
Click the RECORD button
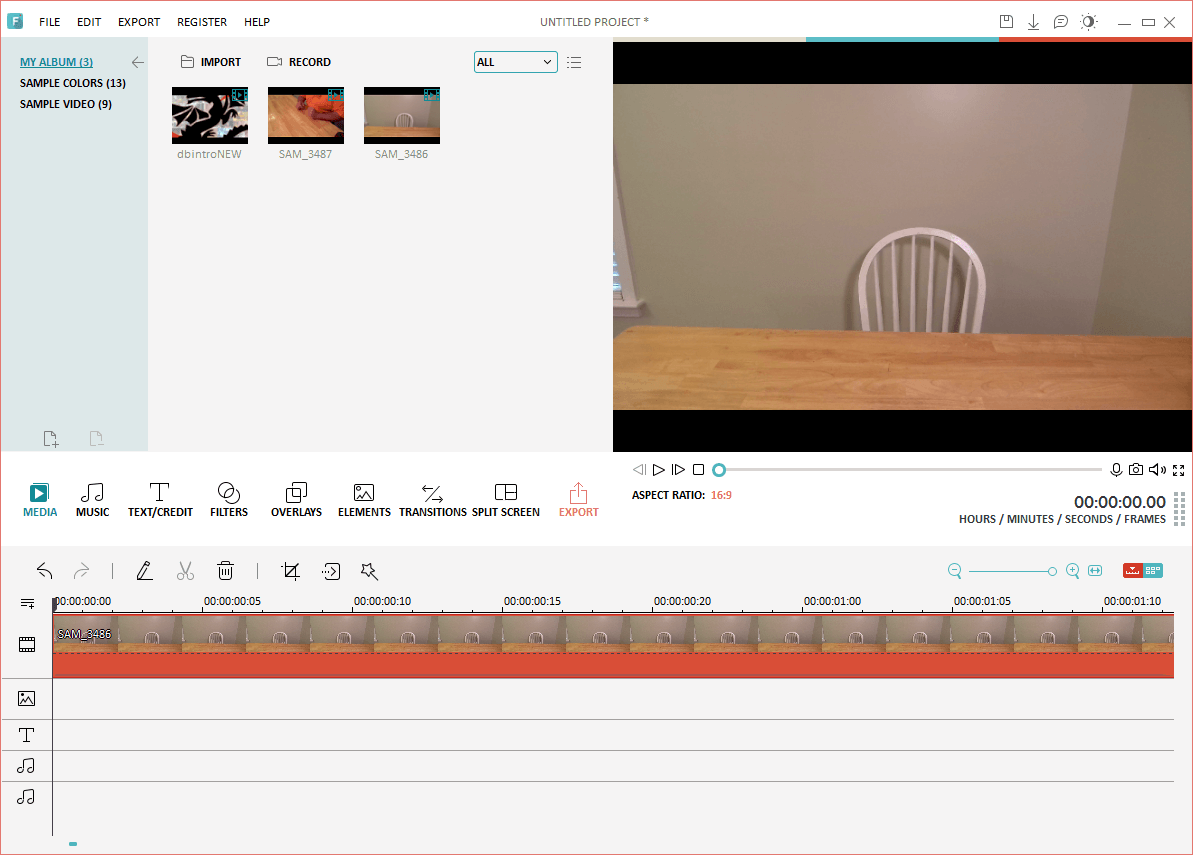tap(299, 62)
